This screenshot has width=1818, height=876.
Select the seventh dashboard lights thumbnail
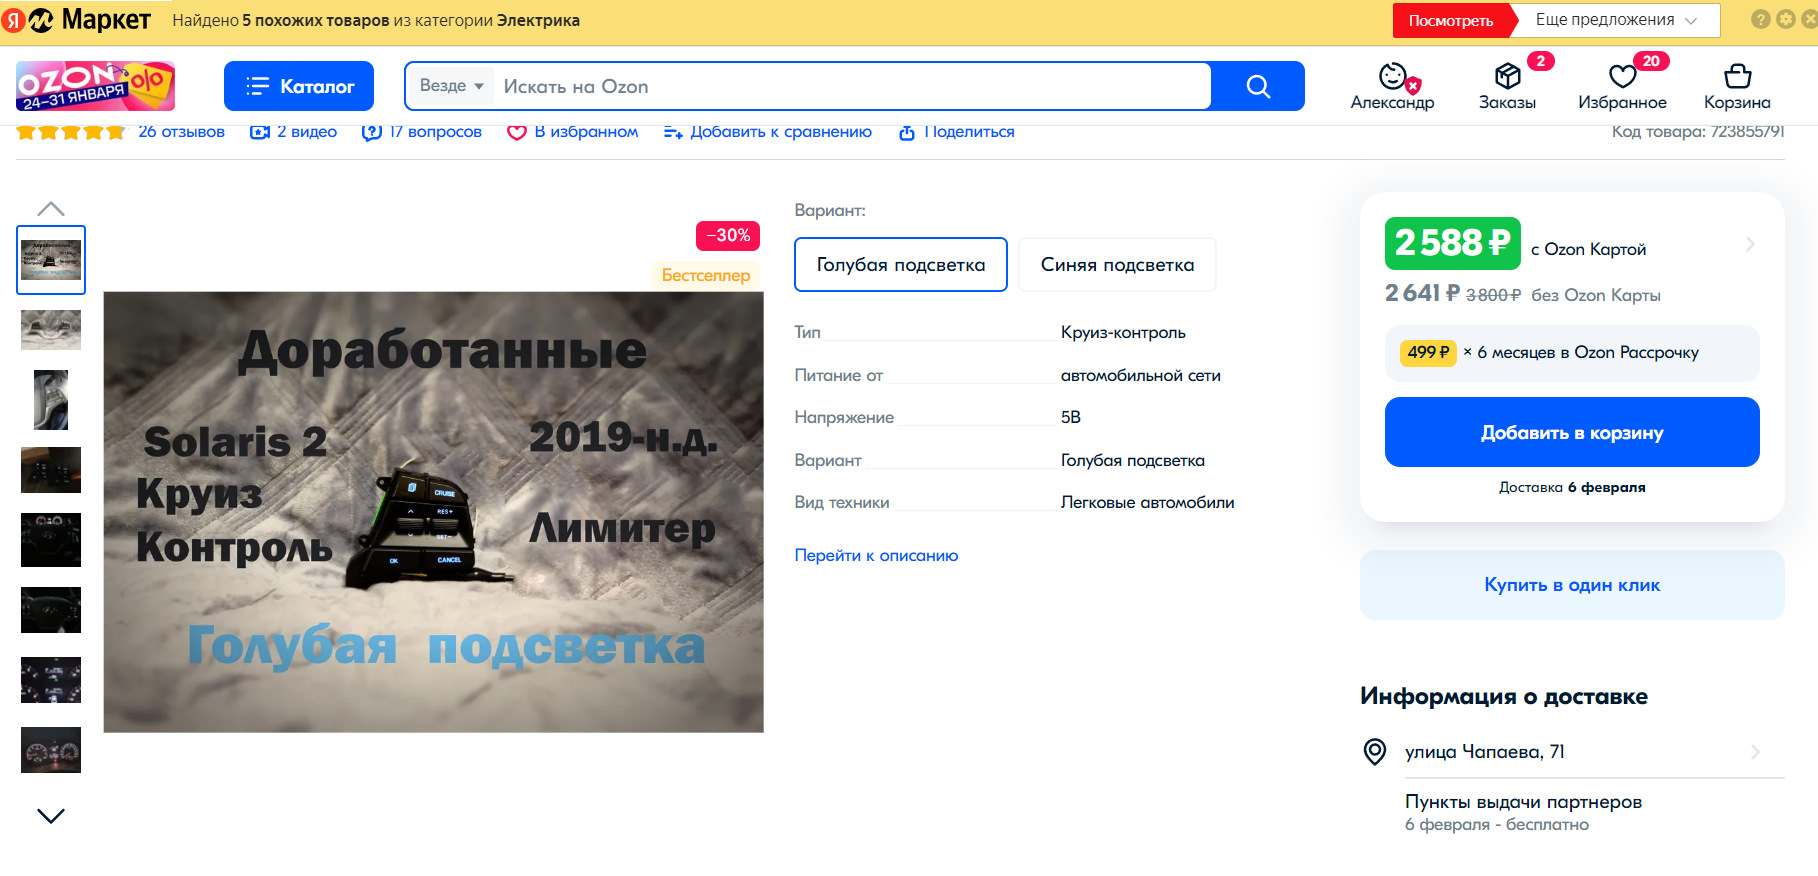point(51,680)
